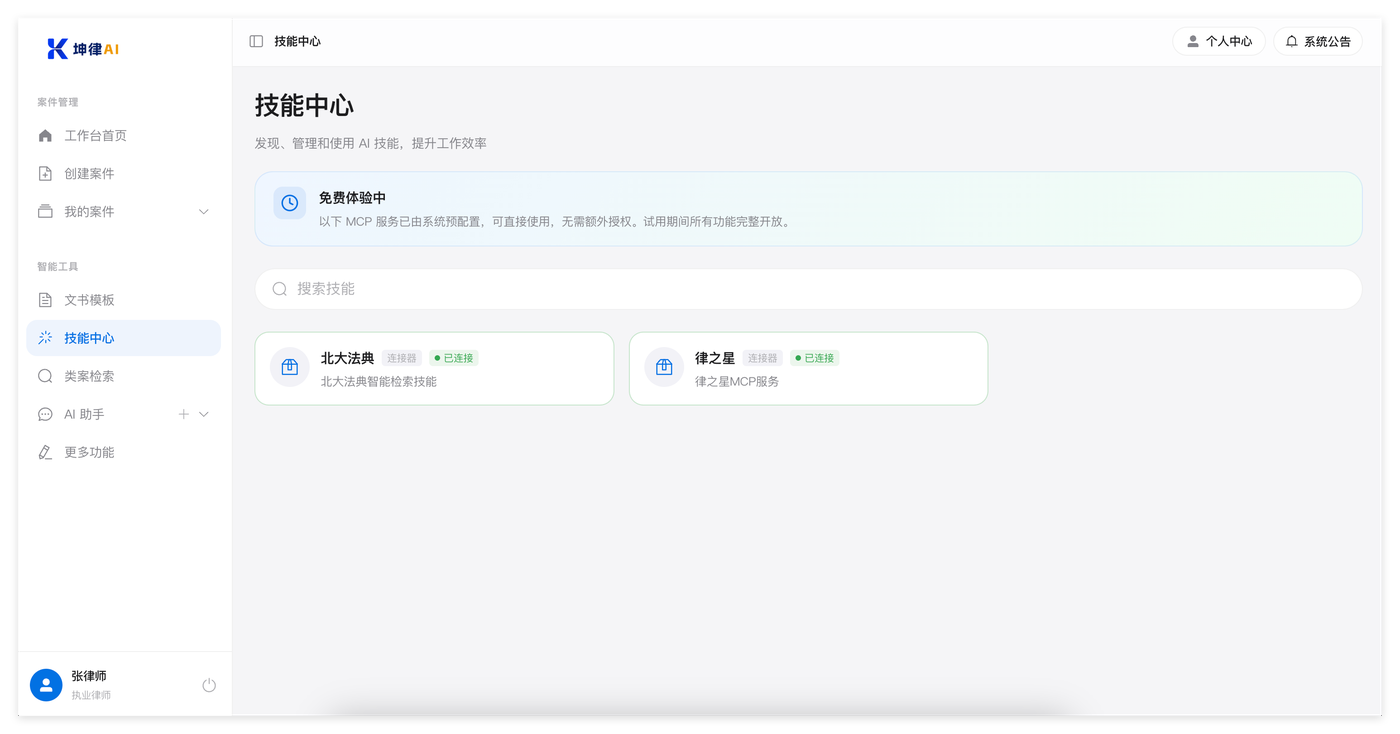Image resolution: width=1400 pixels, height=734 pixels.
Task: Open the 系统公告 button
Action: tap(1318, 41)
